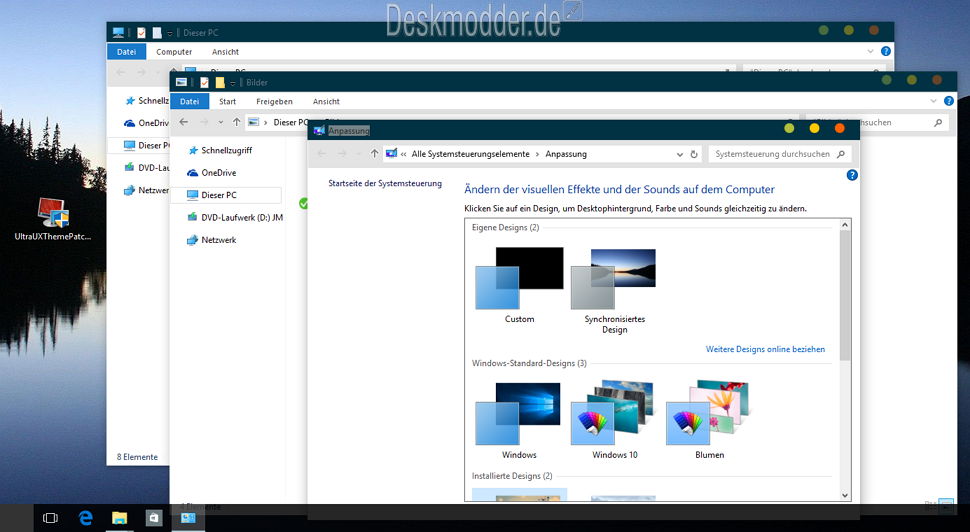
Task: Open the Freigeben ribbon tab in Bilder window
Action: pos(274,101)
